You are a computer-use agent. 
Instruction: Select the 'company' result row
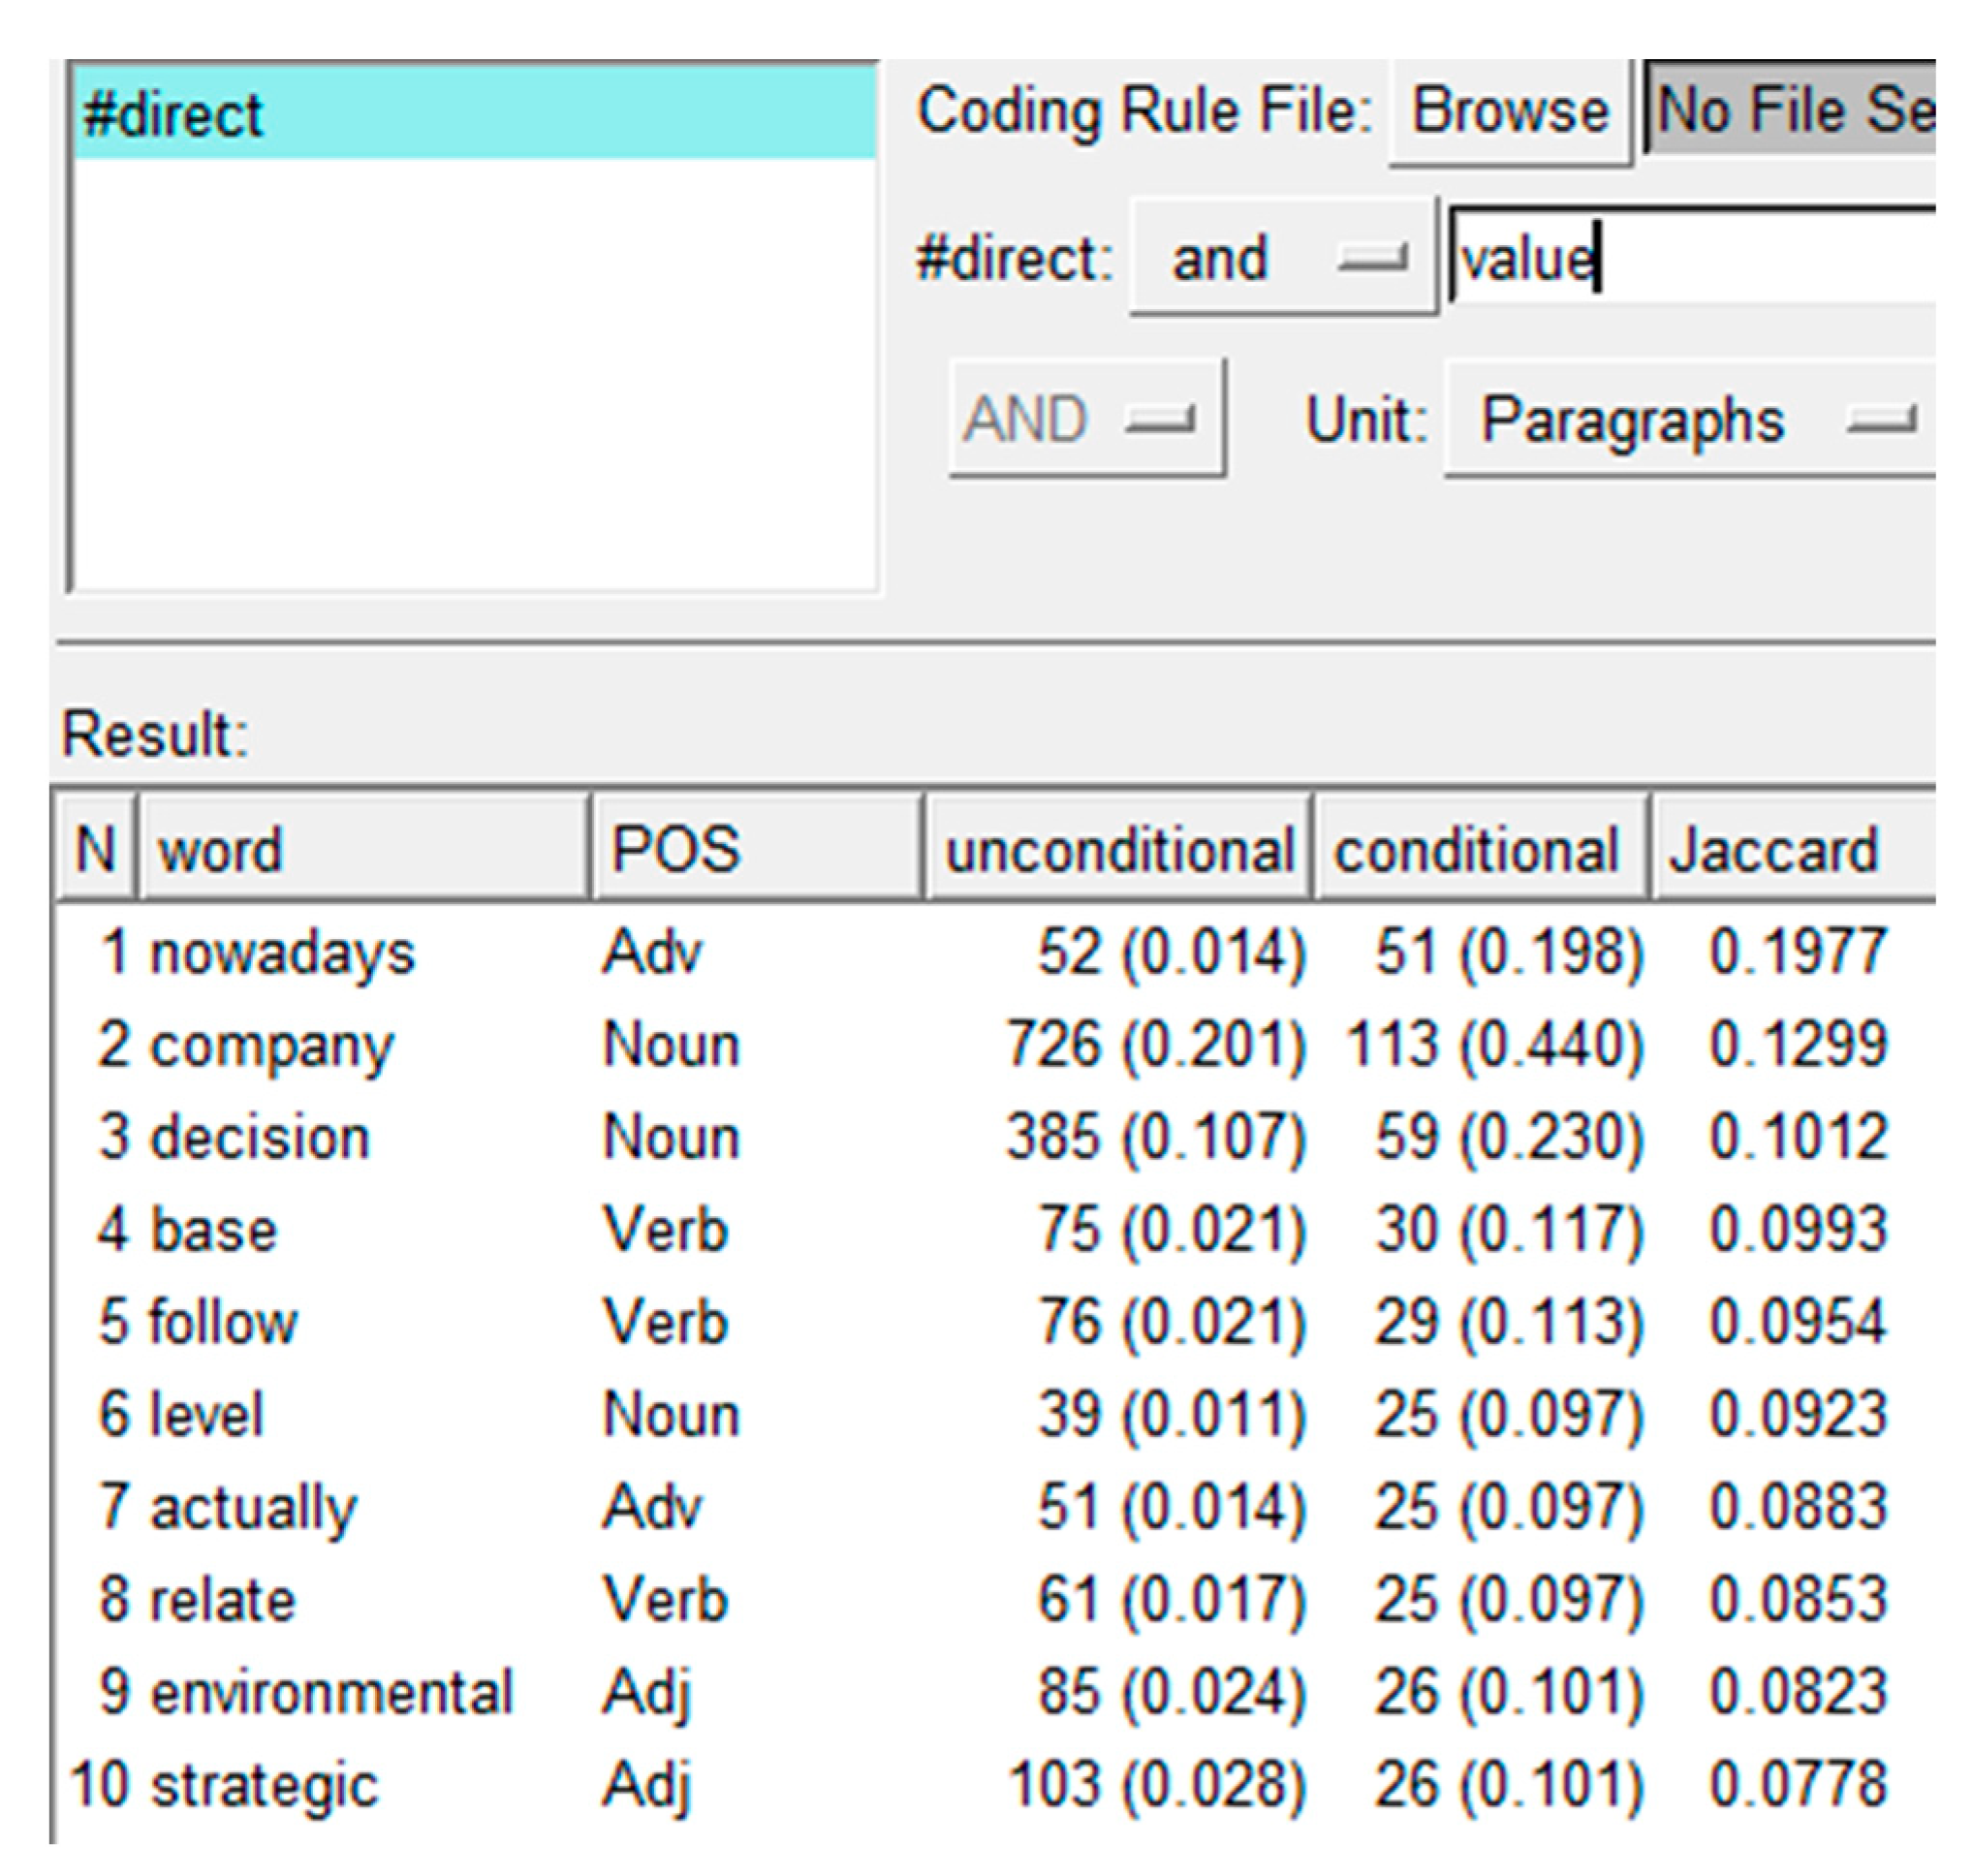pyautogui.click(x=272, y=1044)
